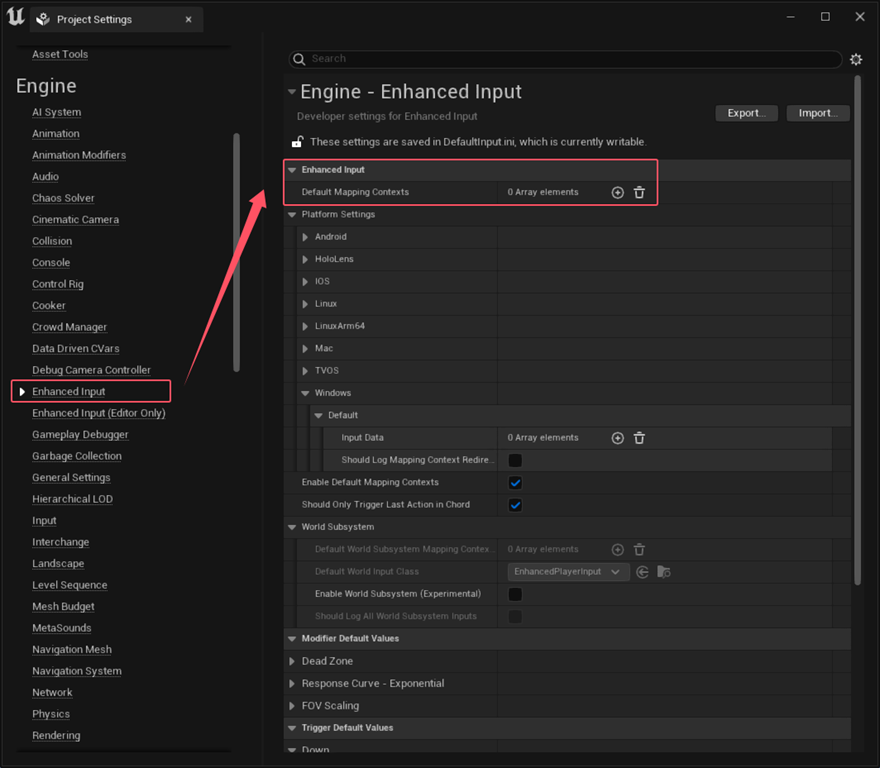This screenshot has height=768, width=880.
Task: Click the unlocked padlock icon for DefaultInput.ini
Action: click(x=297, y=141)
